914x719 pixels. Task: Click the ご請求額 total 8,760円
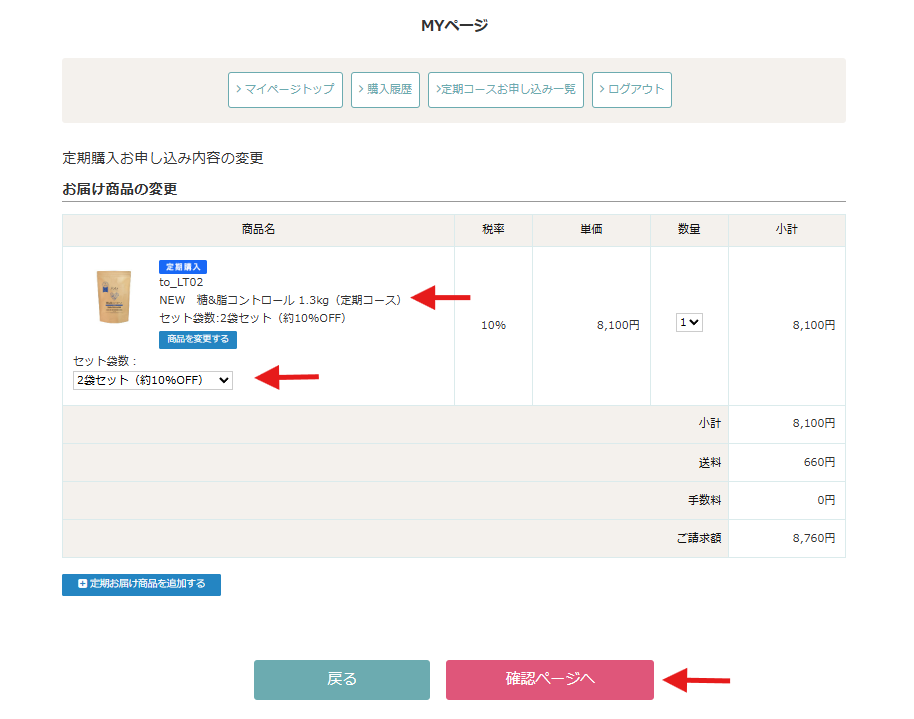813,538
